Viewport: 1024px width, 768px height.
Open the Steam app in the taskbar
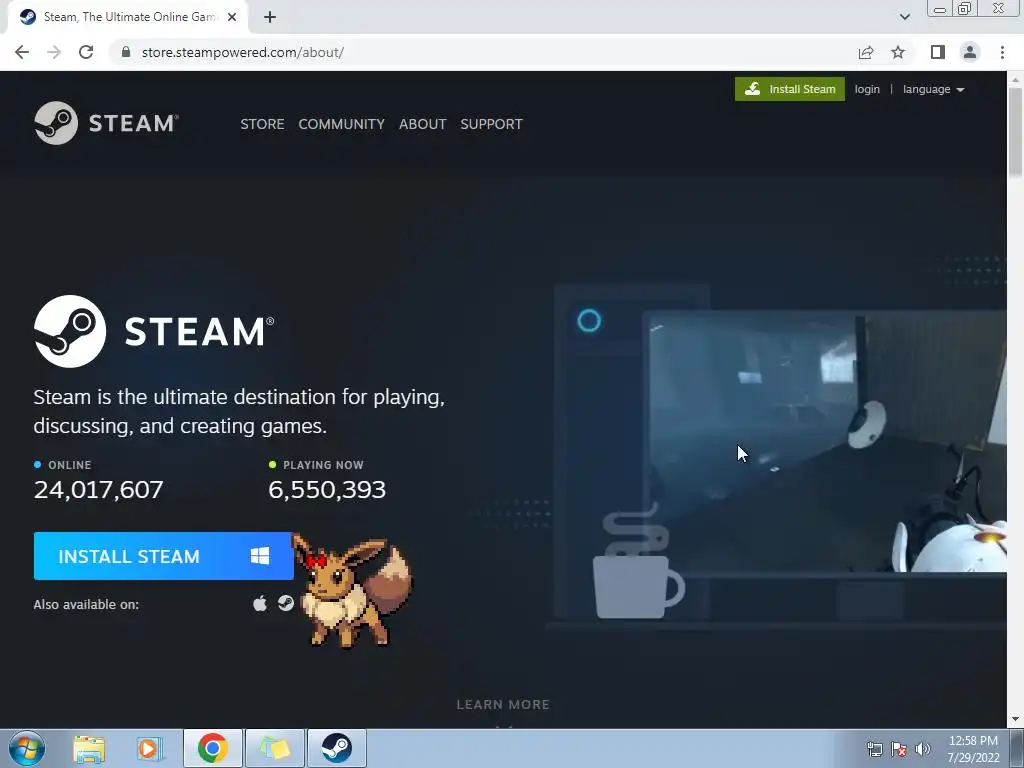pyautogui.click(x=336, y=748)
